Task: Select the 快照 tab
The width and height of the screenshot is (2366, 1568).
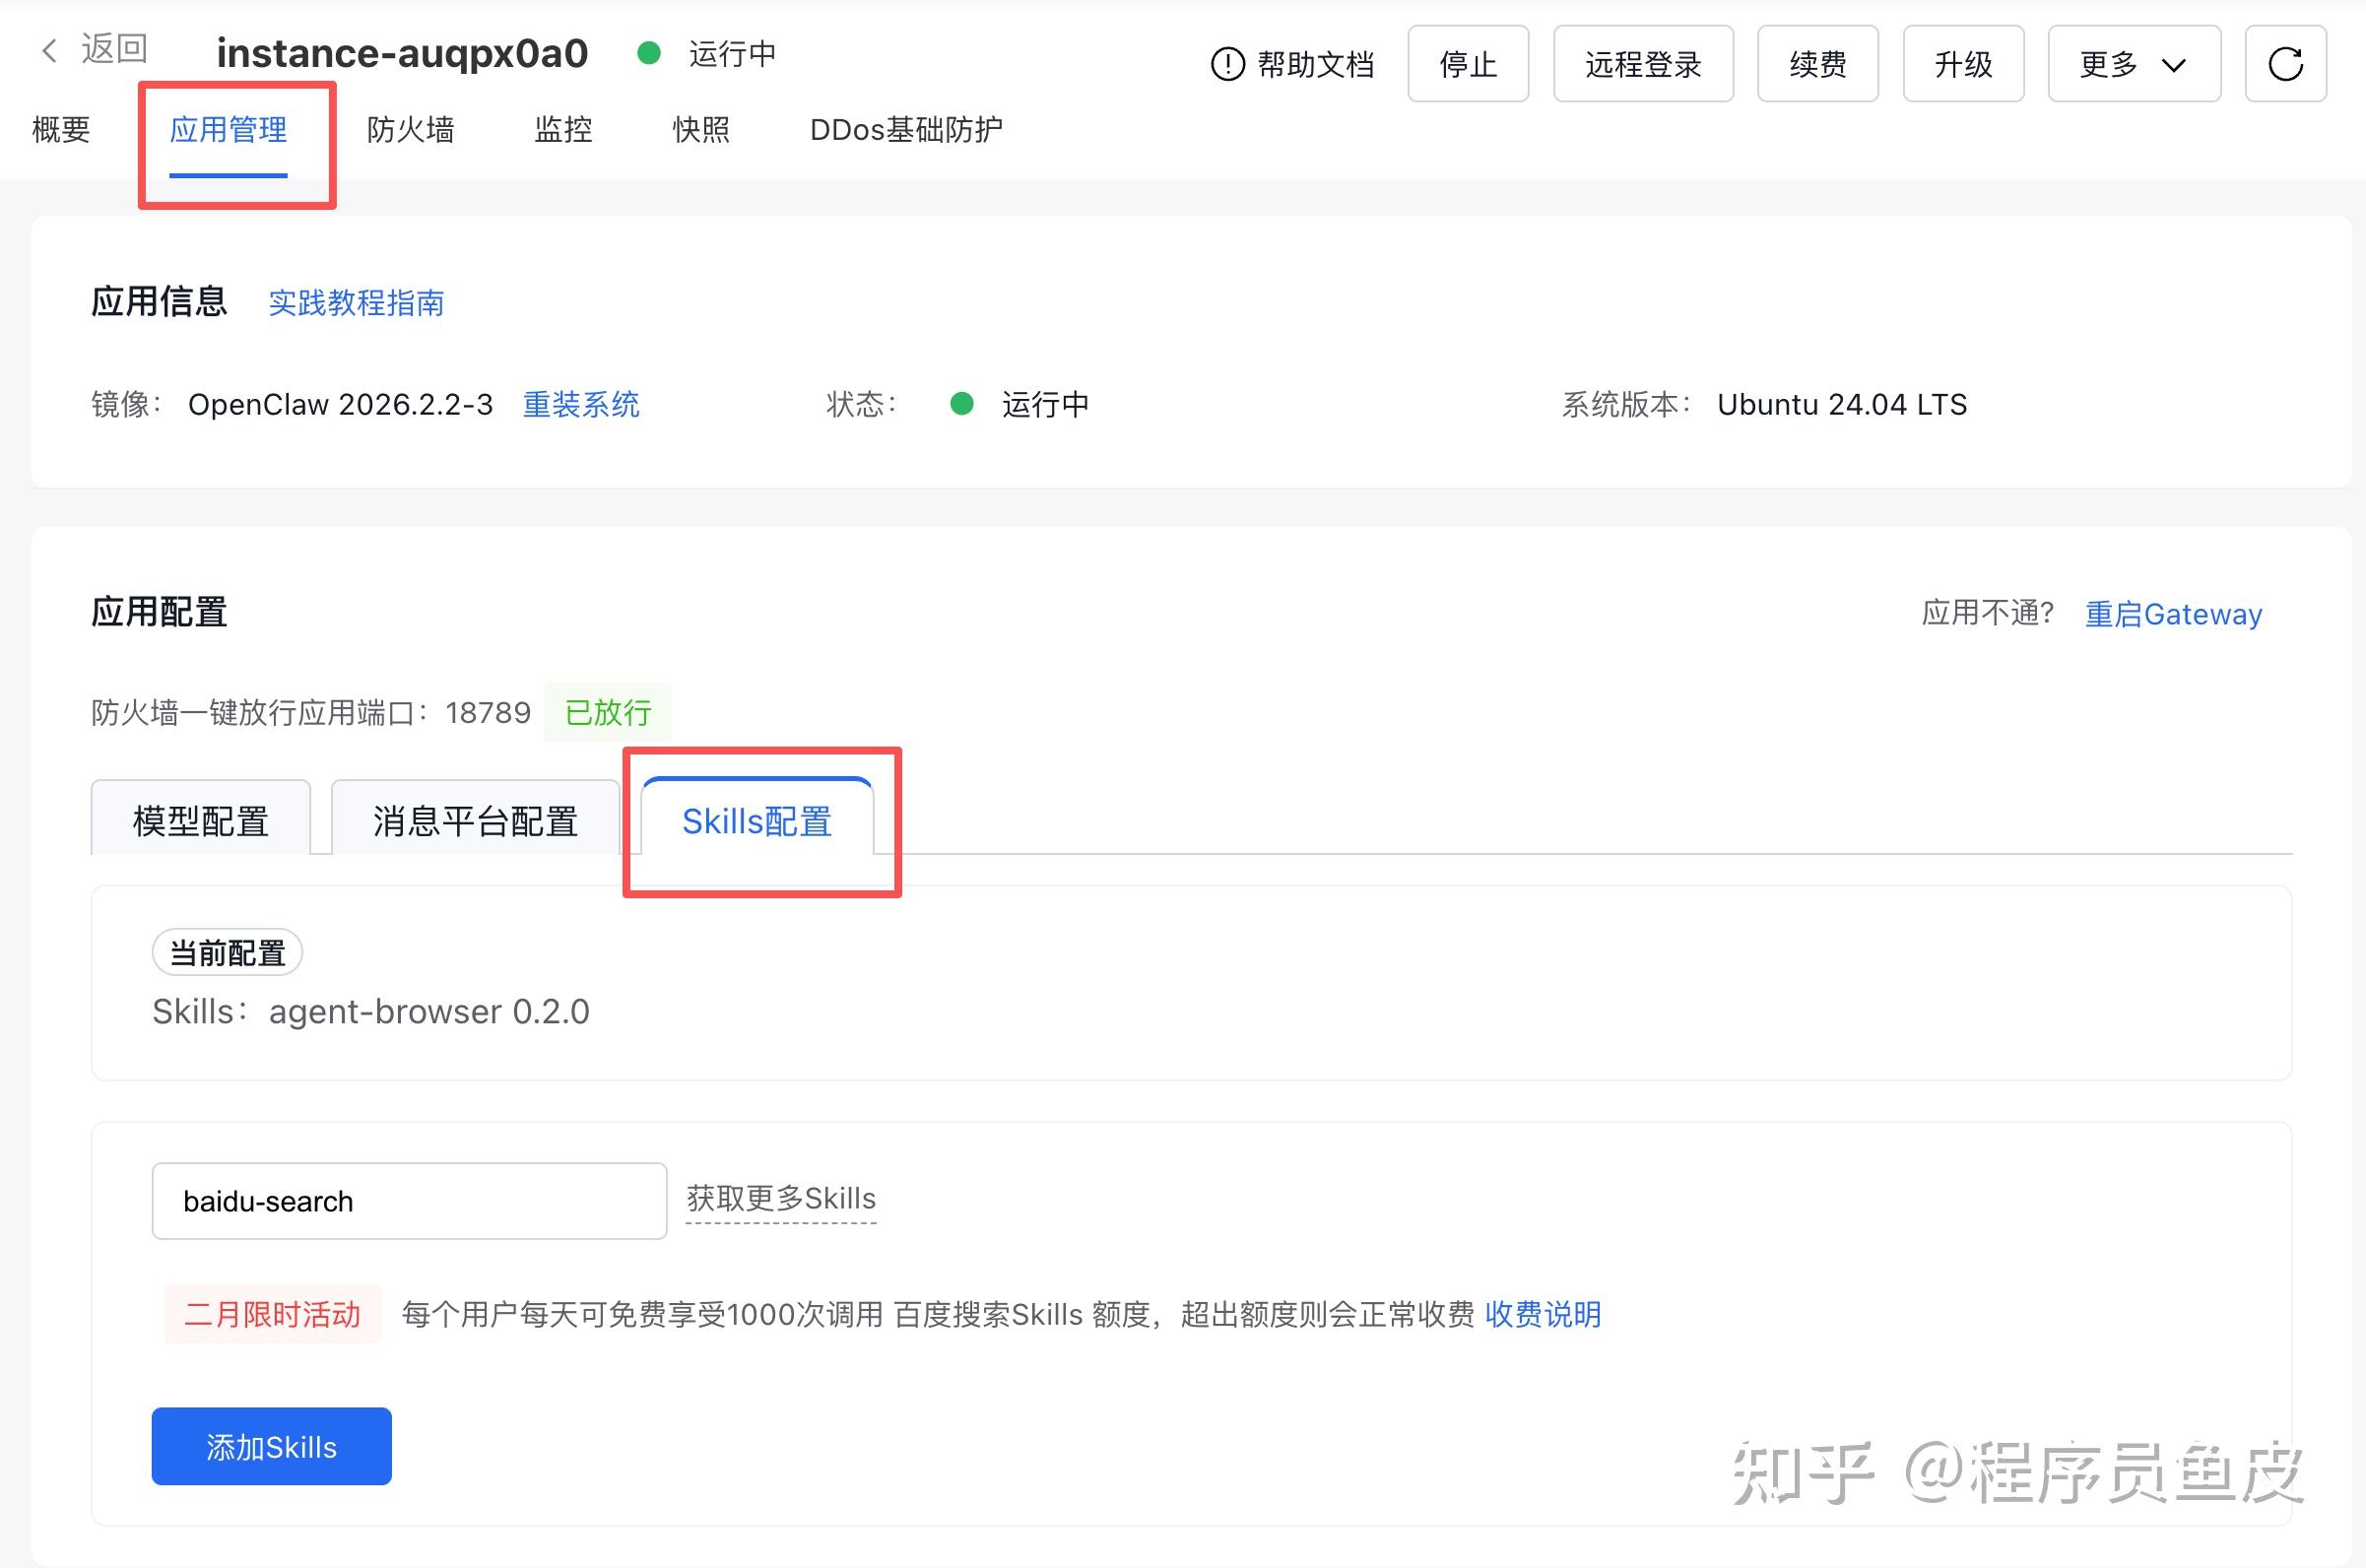Action: [700, 129]
